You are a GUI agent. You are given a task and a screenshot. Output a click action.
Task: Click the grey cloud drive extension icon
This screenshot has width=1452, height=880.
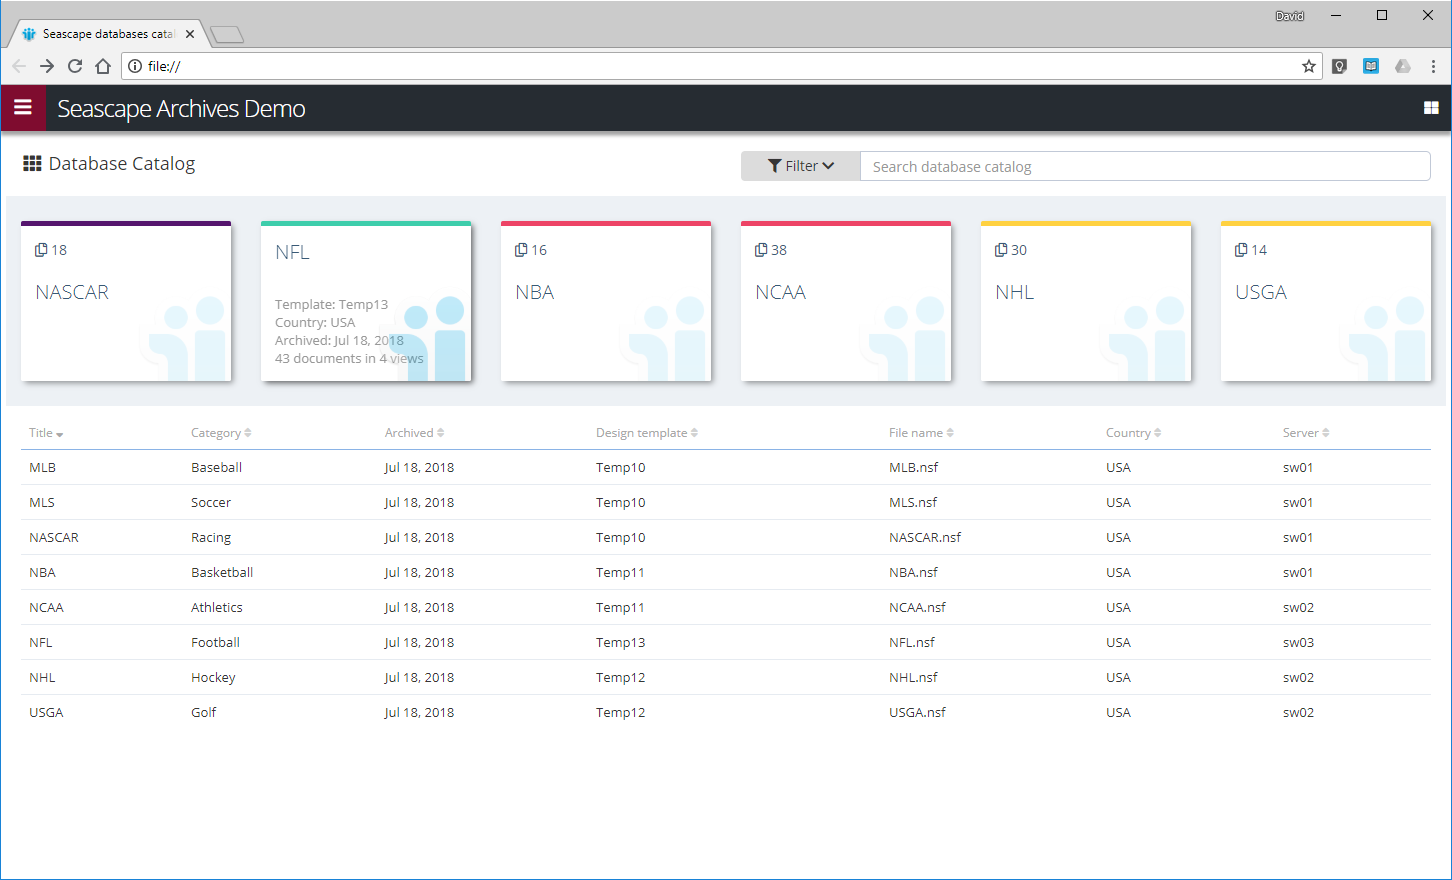click(1403, 66)
